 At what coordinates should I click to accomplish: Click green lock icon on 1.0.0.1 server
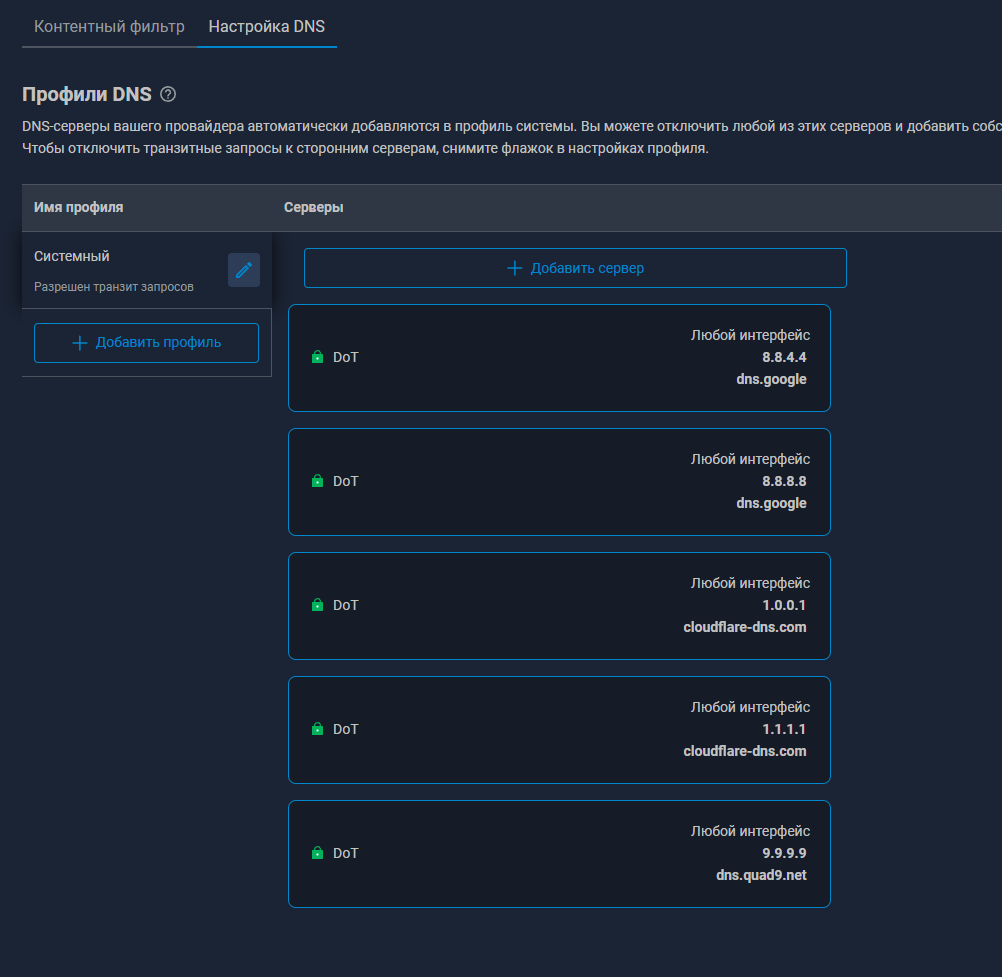[317, 605]
